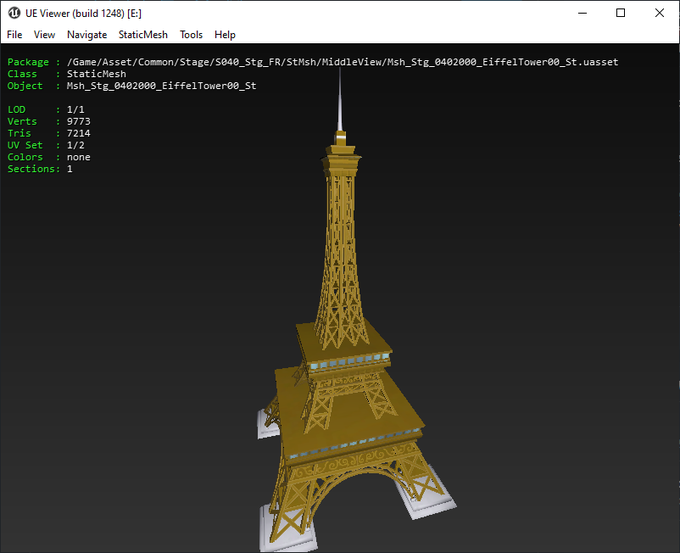Click the UE Viewer logo in title bar
Image resolution: width=680 pixels, height=553 pixels.
pos(14,12)
